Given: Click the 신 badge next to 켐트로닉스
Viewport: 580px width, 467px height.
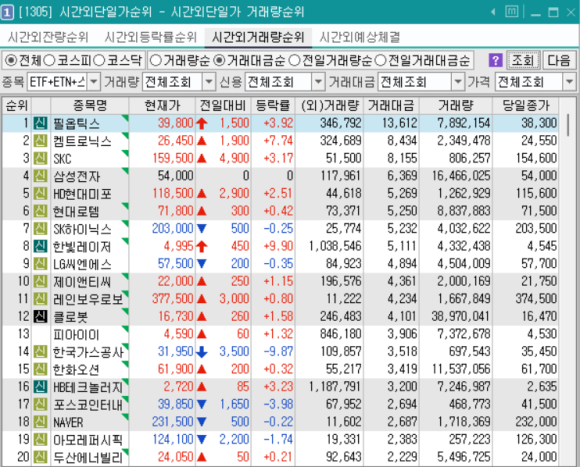Looking at the screenshot, I should [40, 141].
